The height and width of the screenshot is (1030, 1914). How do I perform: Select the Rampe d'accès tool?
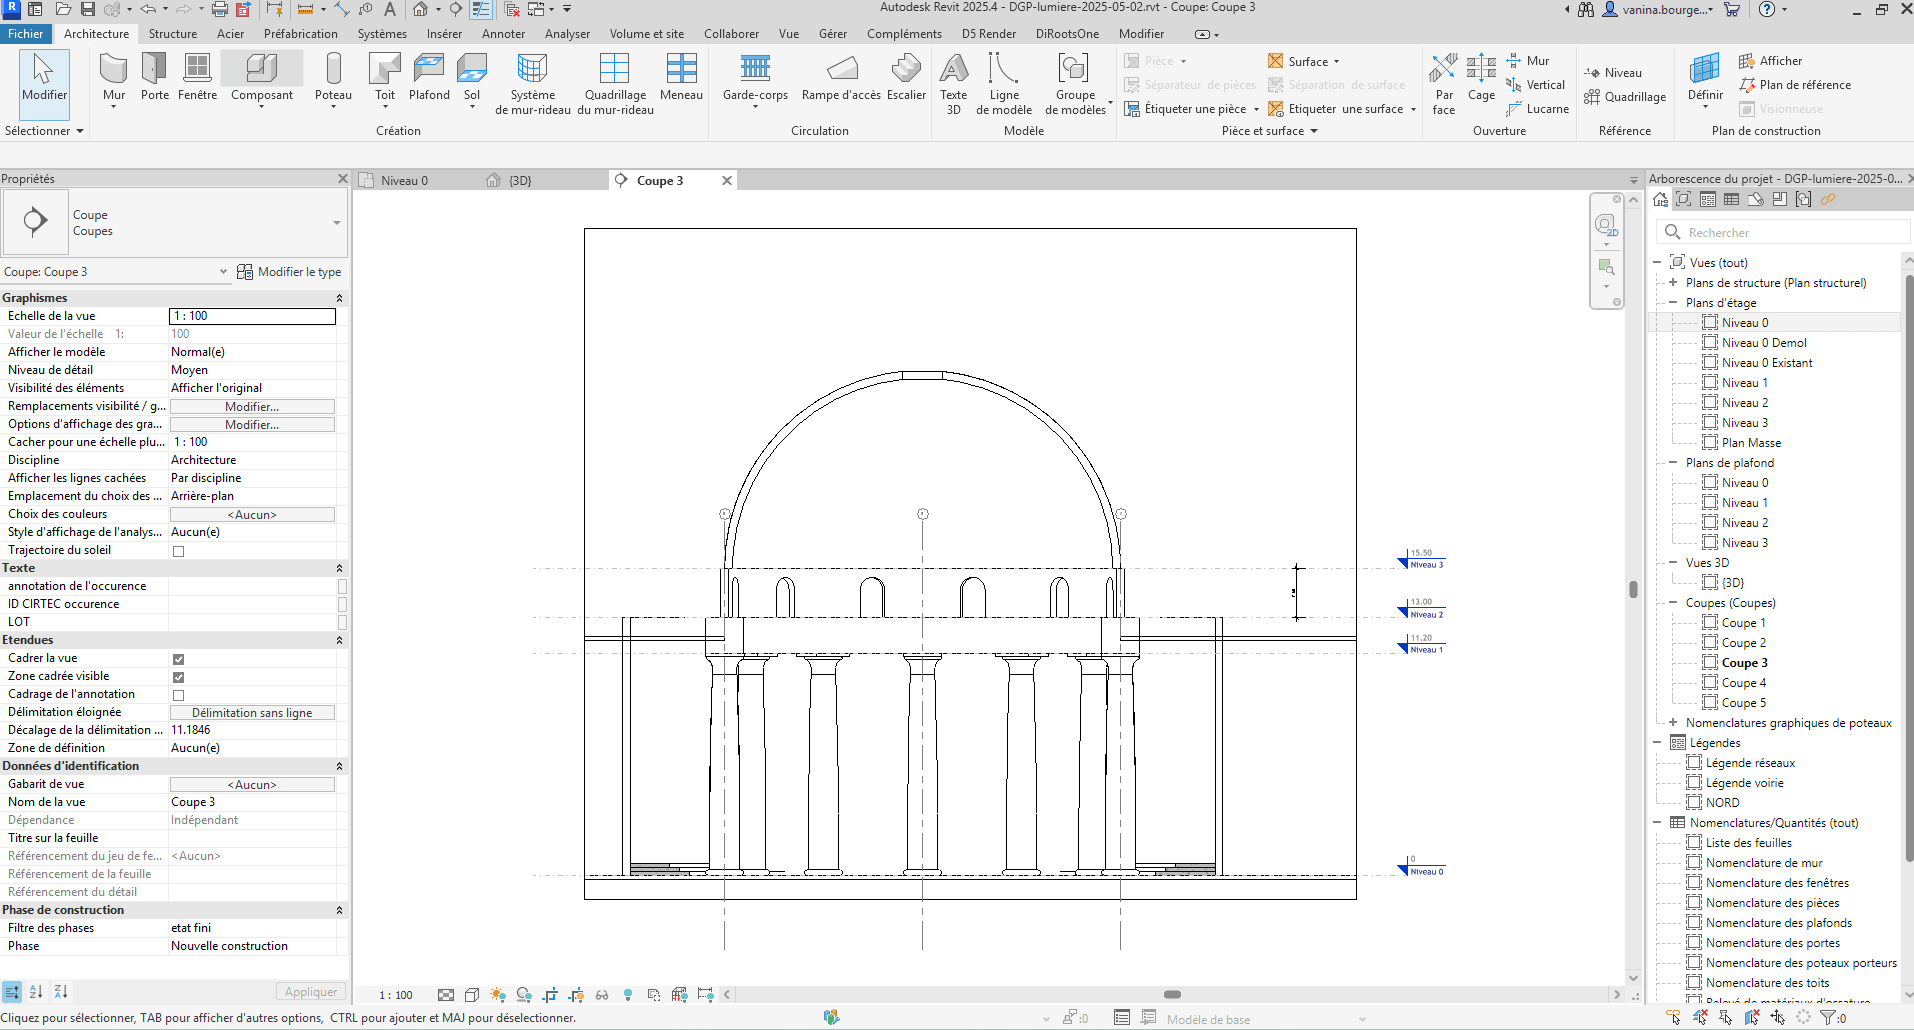841,78
